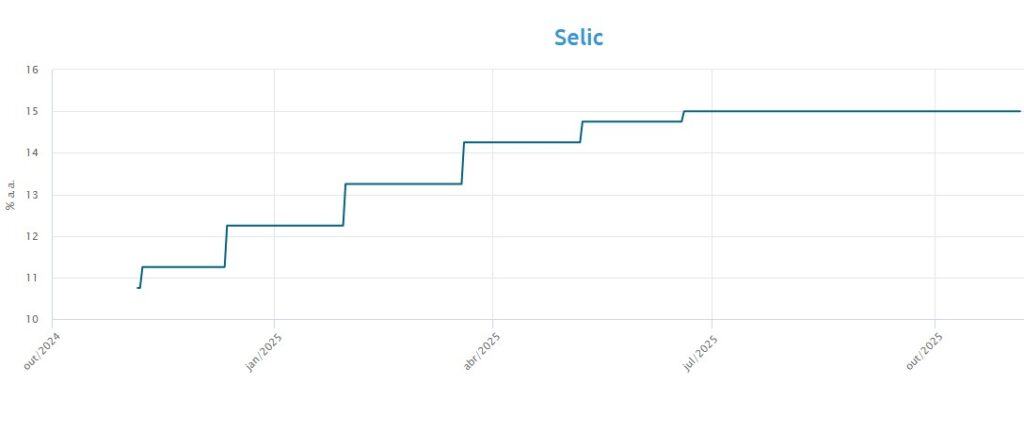Screen dimensions: 1024x431
Task: Click the 11 y-axis tick label
Action: [32, 278]
